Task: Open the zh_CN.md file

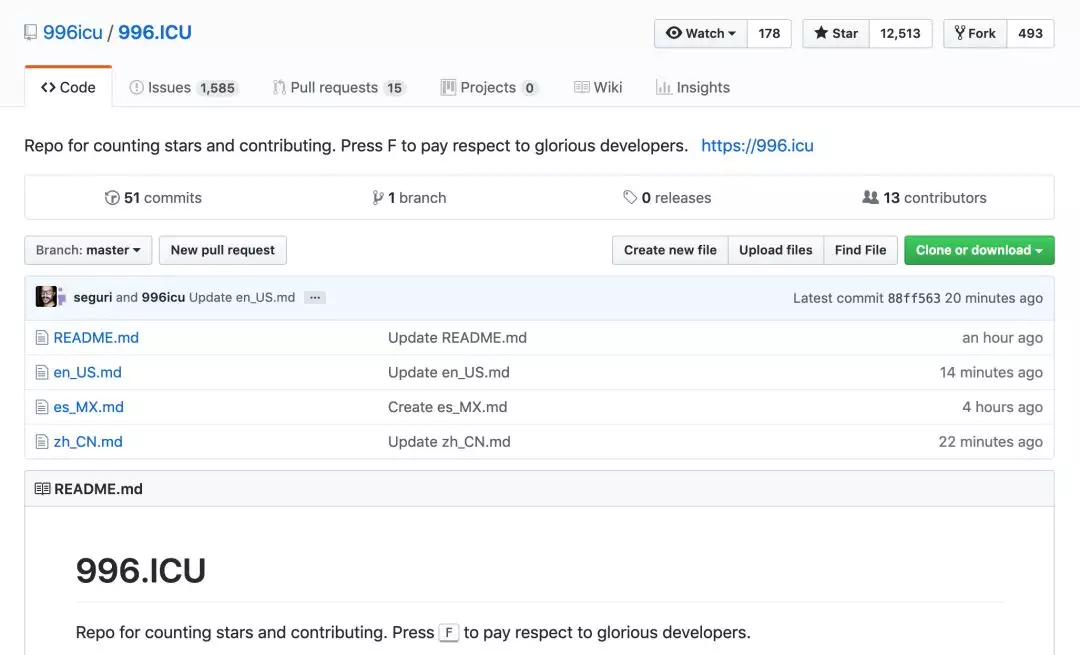Action: pos(88,441)
